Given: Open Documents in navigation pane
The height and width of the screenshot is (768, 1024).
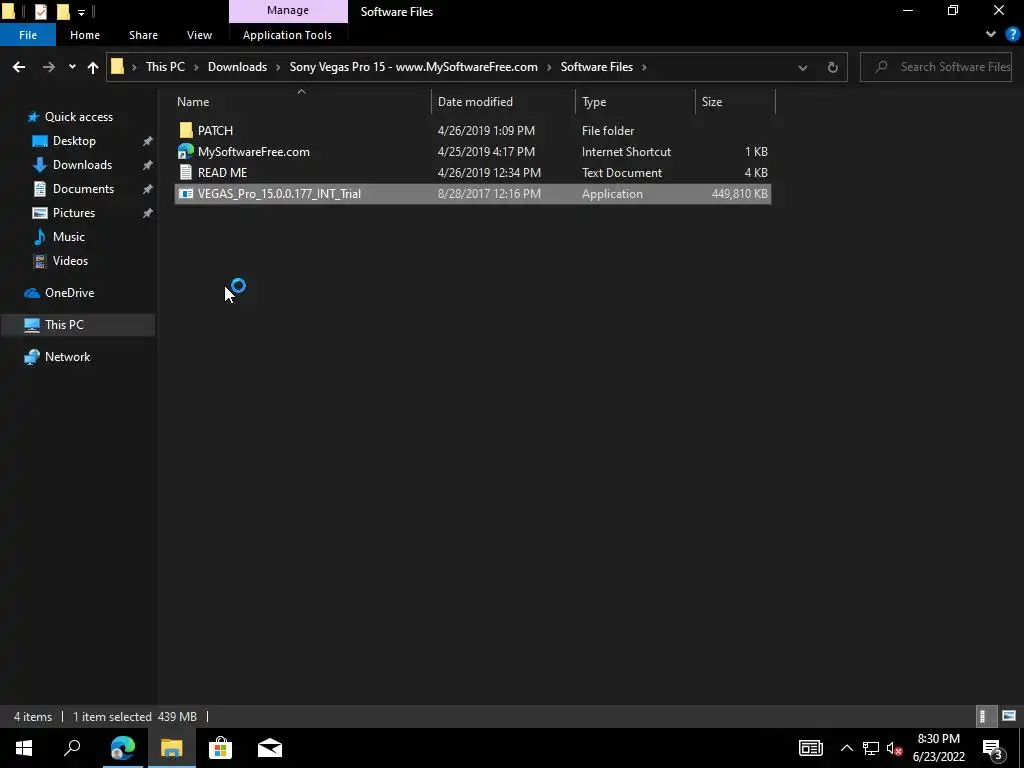Looking at the screenshot, I should point(83,189).
